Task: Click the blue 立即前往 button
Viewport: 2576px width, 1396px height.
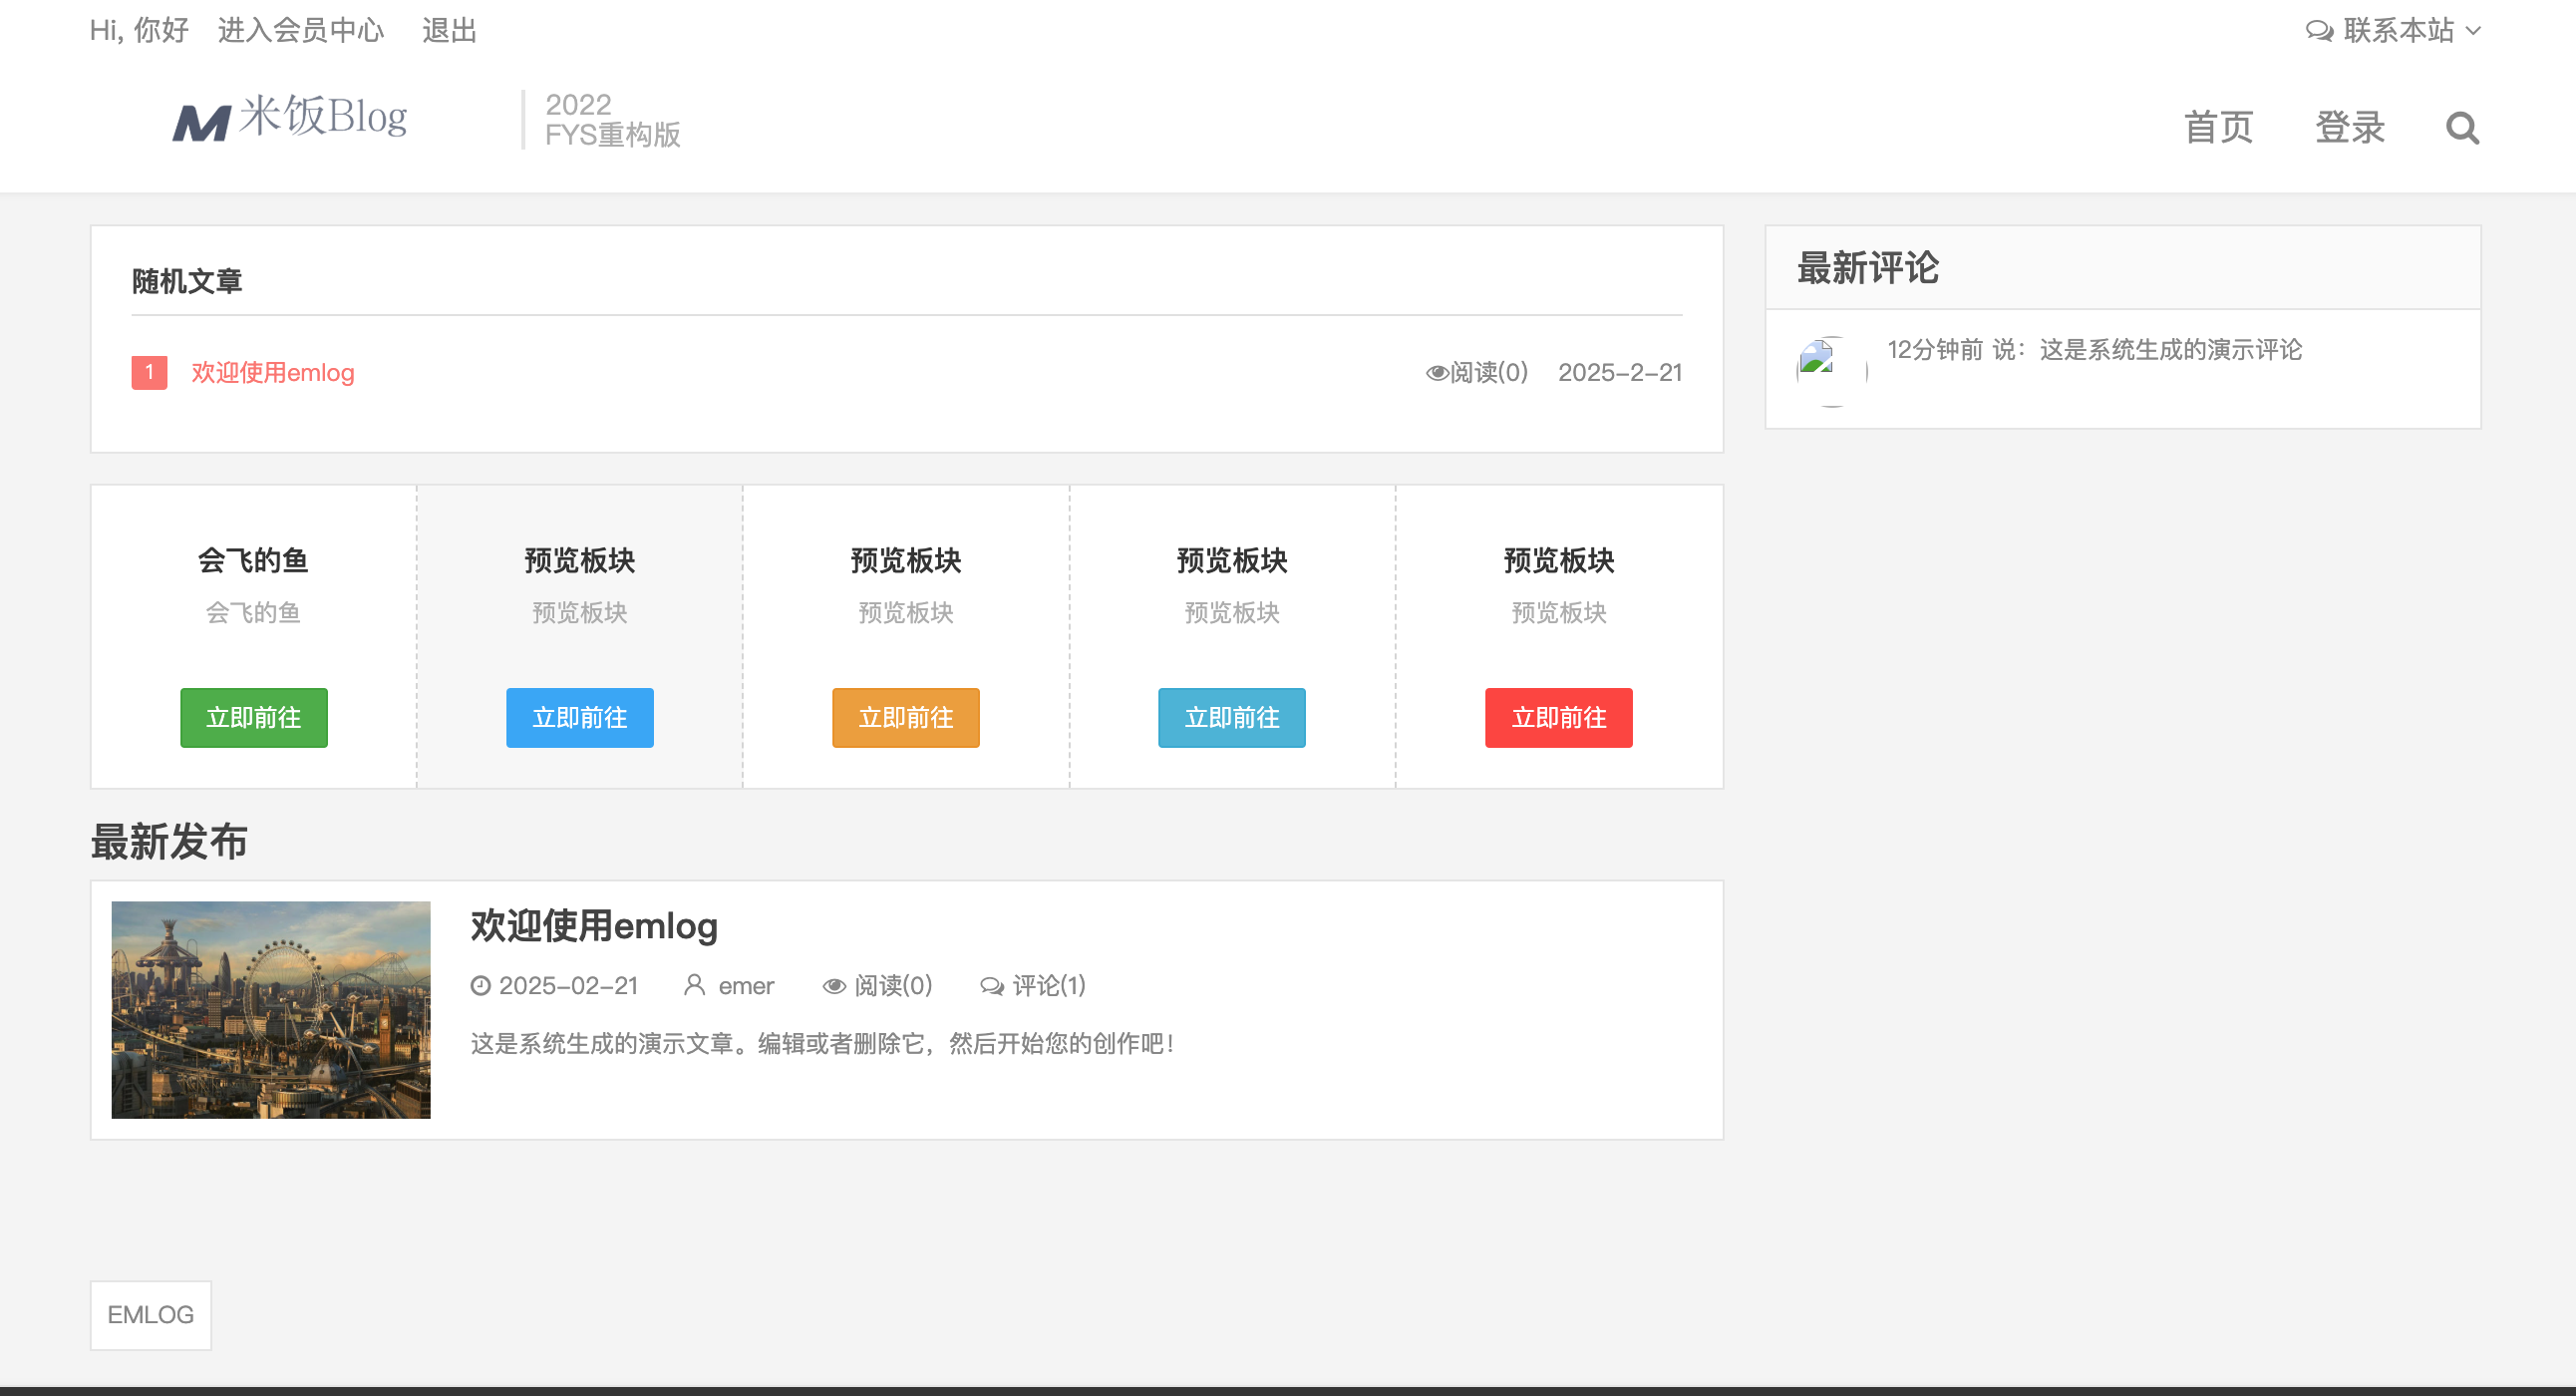Action: 580,717
